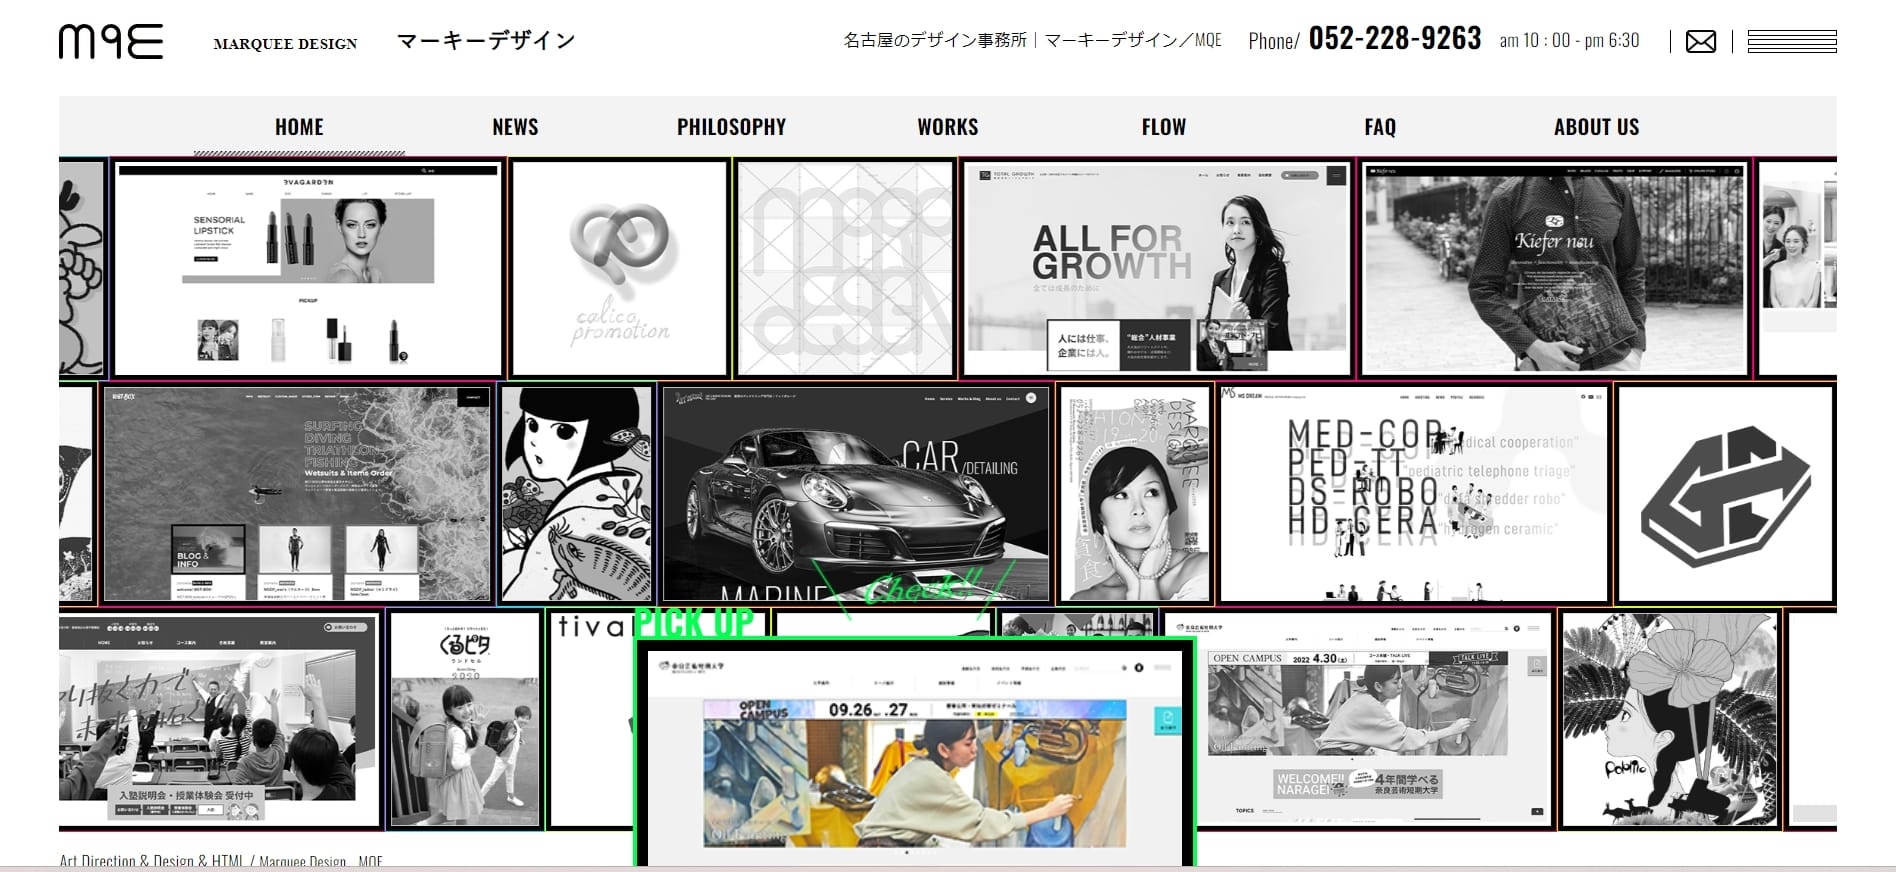Open the Marquee Design grid logo thumbnail
This screenshot has height=872, width=1896.
845,268
